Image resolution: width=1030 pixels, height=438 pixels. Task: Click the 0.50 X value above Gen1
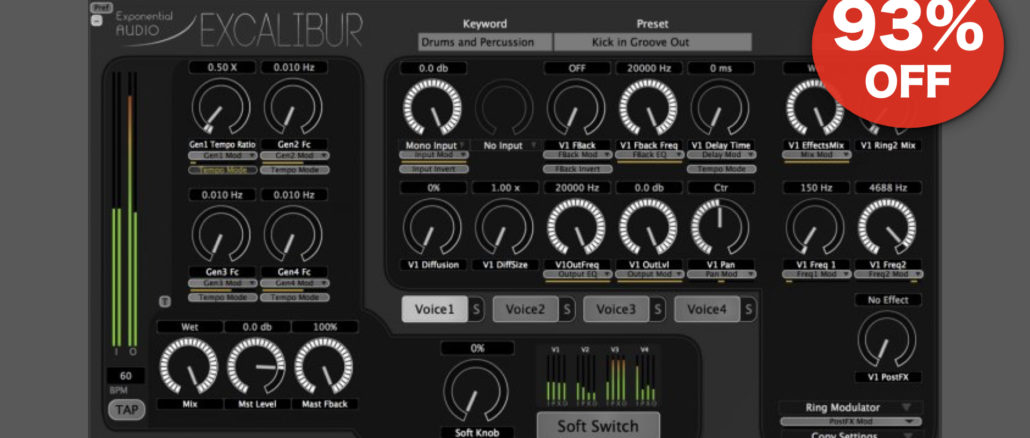222,67
